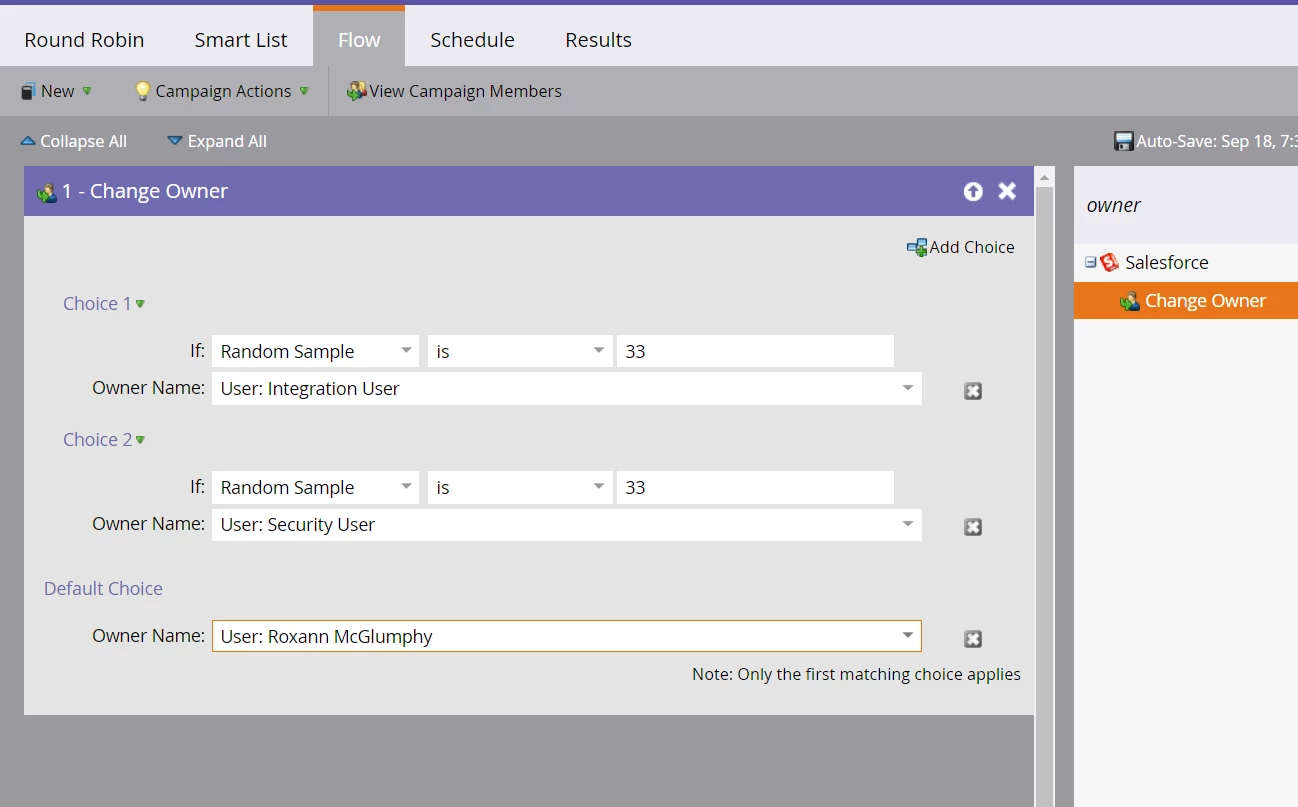Click the Auto-Save disk icon
The image size is (1298, 807).
click(x=1124, y=141)
